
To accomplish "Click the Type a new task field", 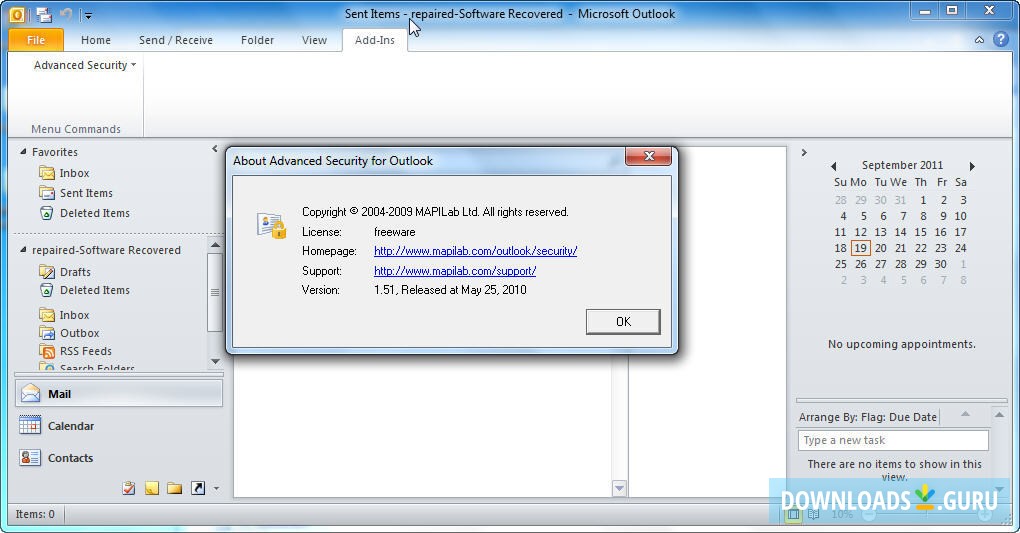I will click(x=893, y=440).
